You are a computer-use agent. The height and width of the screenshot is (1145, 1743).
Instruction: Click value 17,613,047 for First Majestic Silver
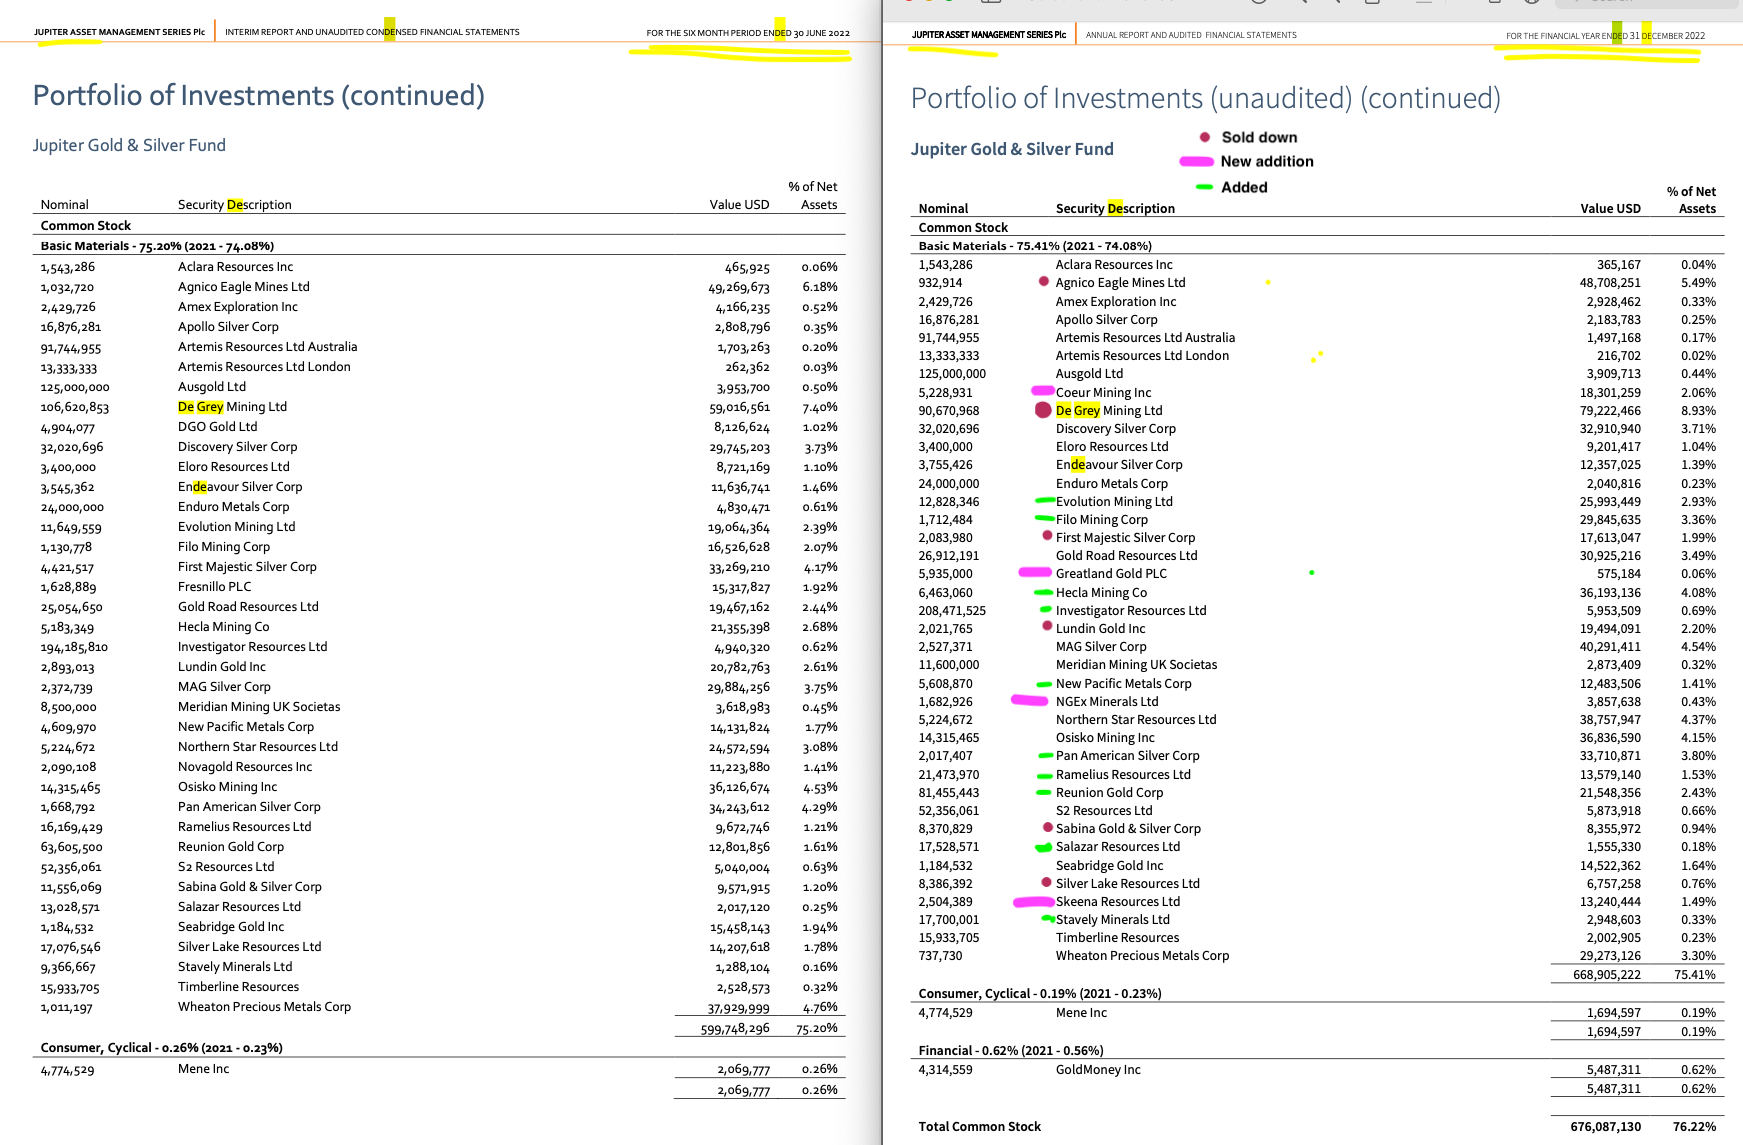[1610, 538]
